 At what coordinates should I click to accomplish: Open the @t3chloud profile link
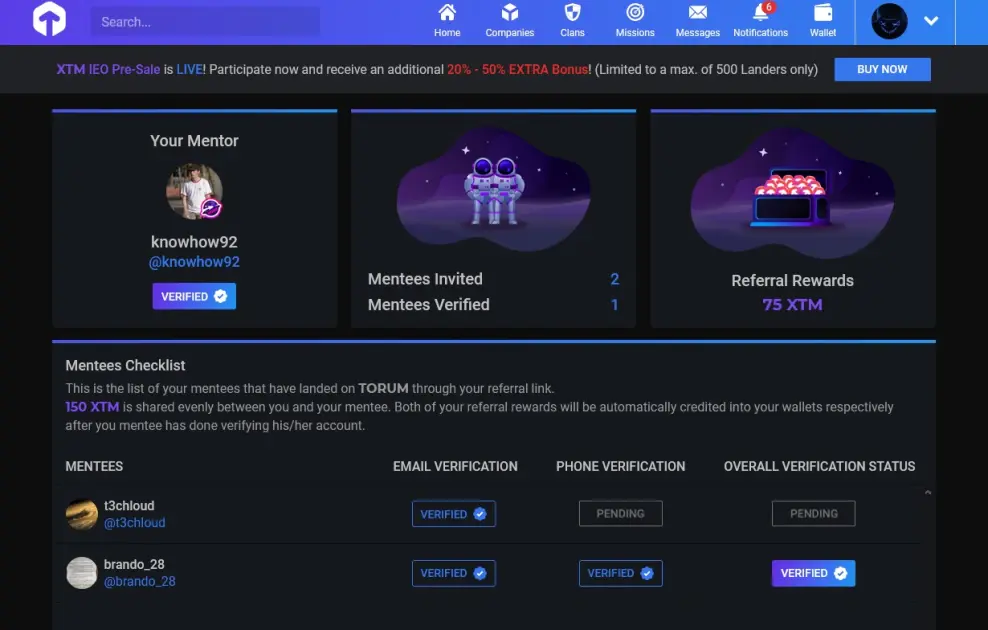coord(134,523)
